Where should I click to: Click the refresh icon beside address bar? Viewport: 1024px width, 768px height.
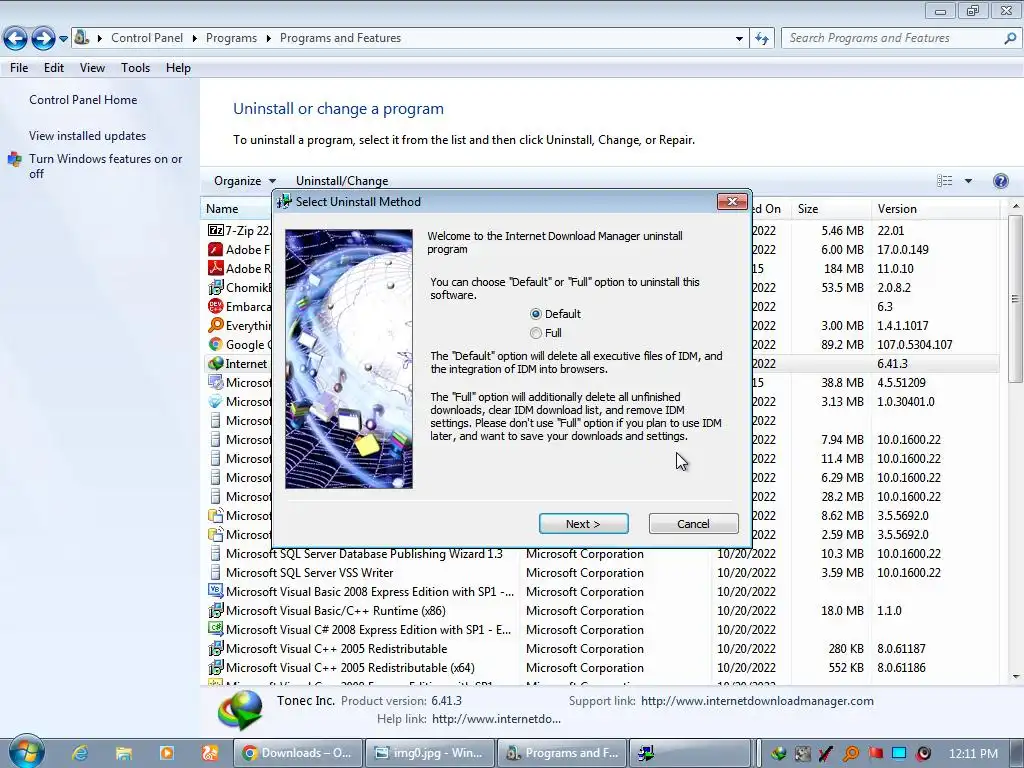(x=762, y=39)
